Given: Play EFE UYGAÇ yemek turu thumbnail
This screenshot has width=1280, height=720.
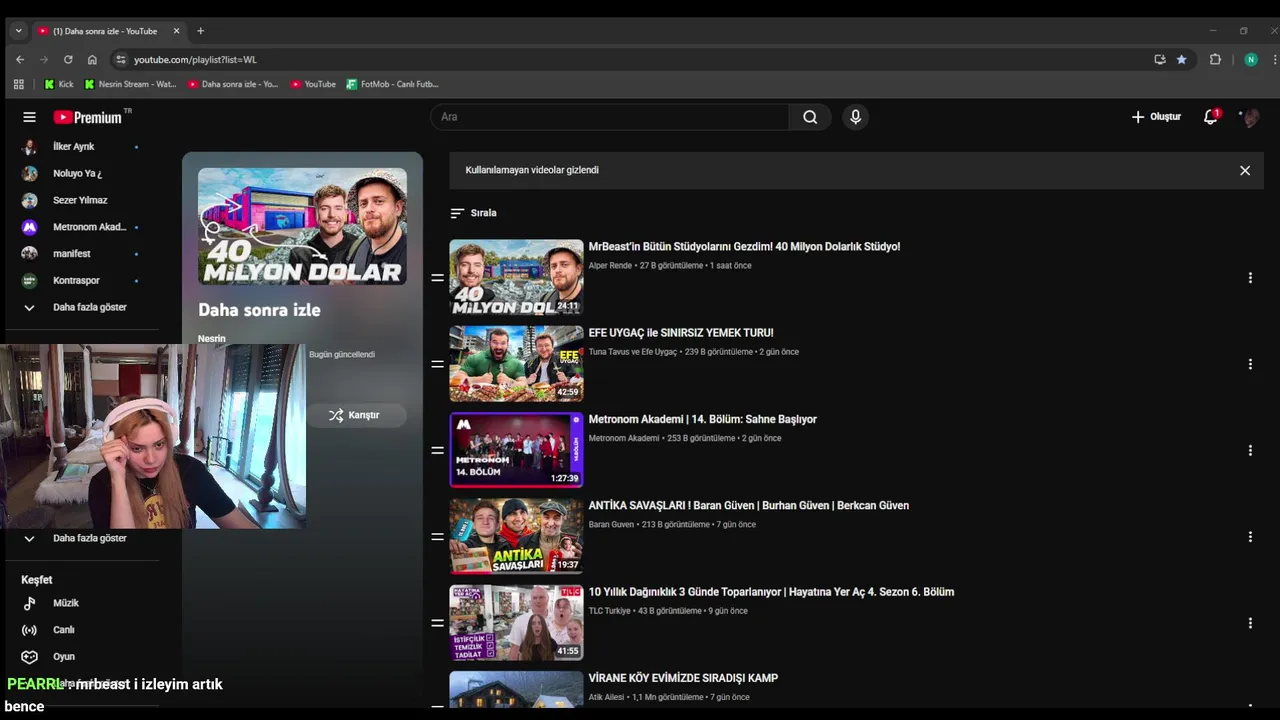Looking at the screenshot, I should click(x=516, y=363).
